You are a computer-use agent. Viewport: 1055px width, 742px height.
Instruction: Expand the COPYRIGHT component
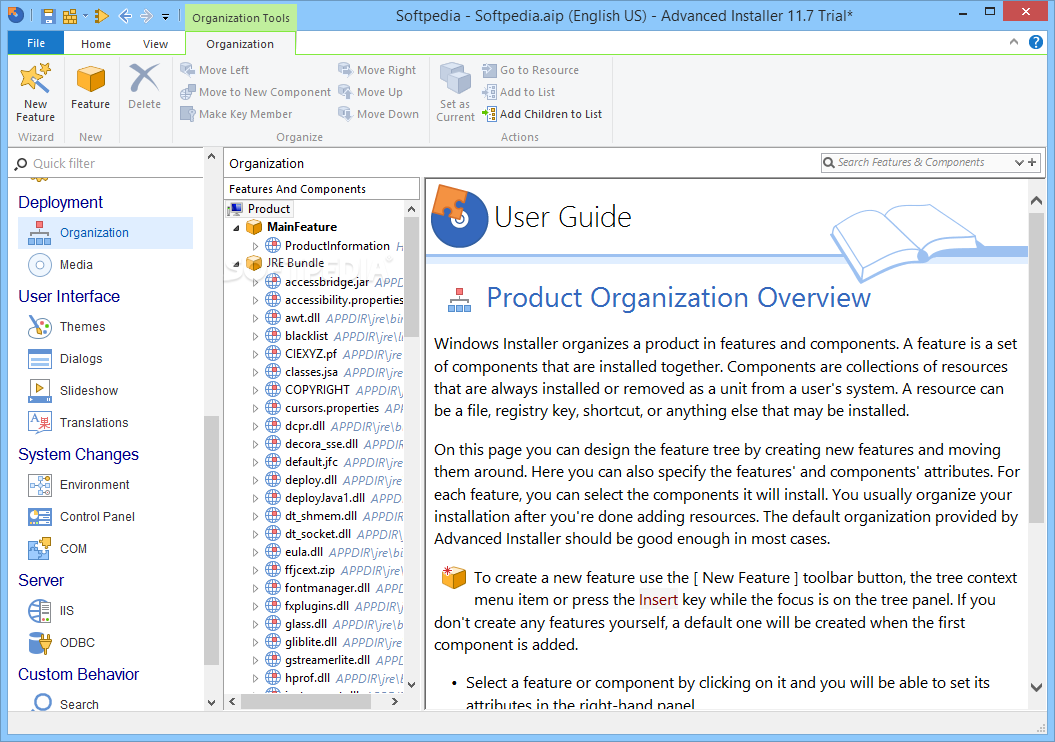255,390
